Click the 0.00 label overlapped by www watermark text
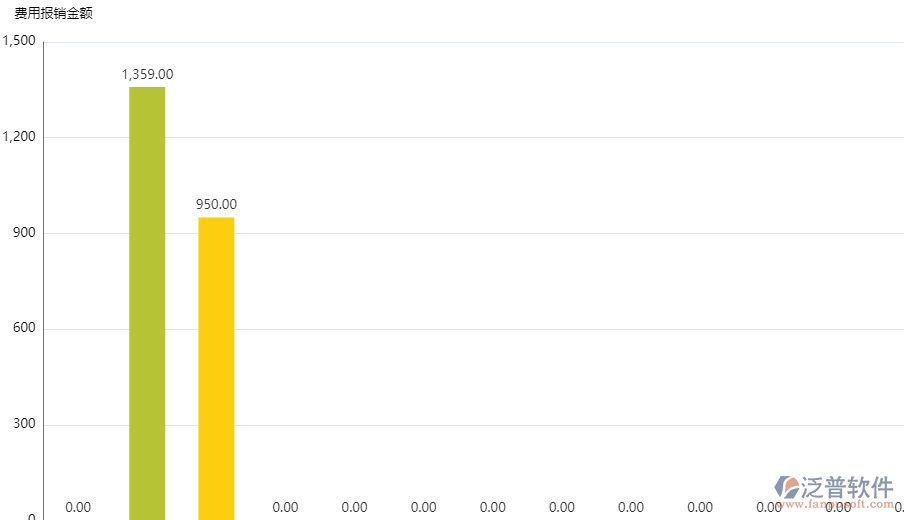 tap(769, 507)
